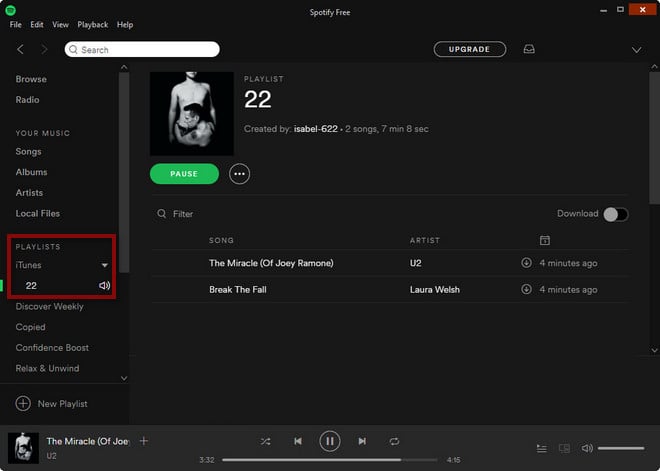Click the green PAUSE button
Viewport: 660px width, 471px height.
coord(184,174)
